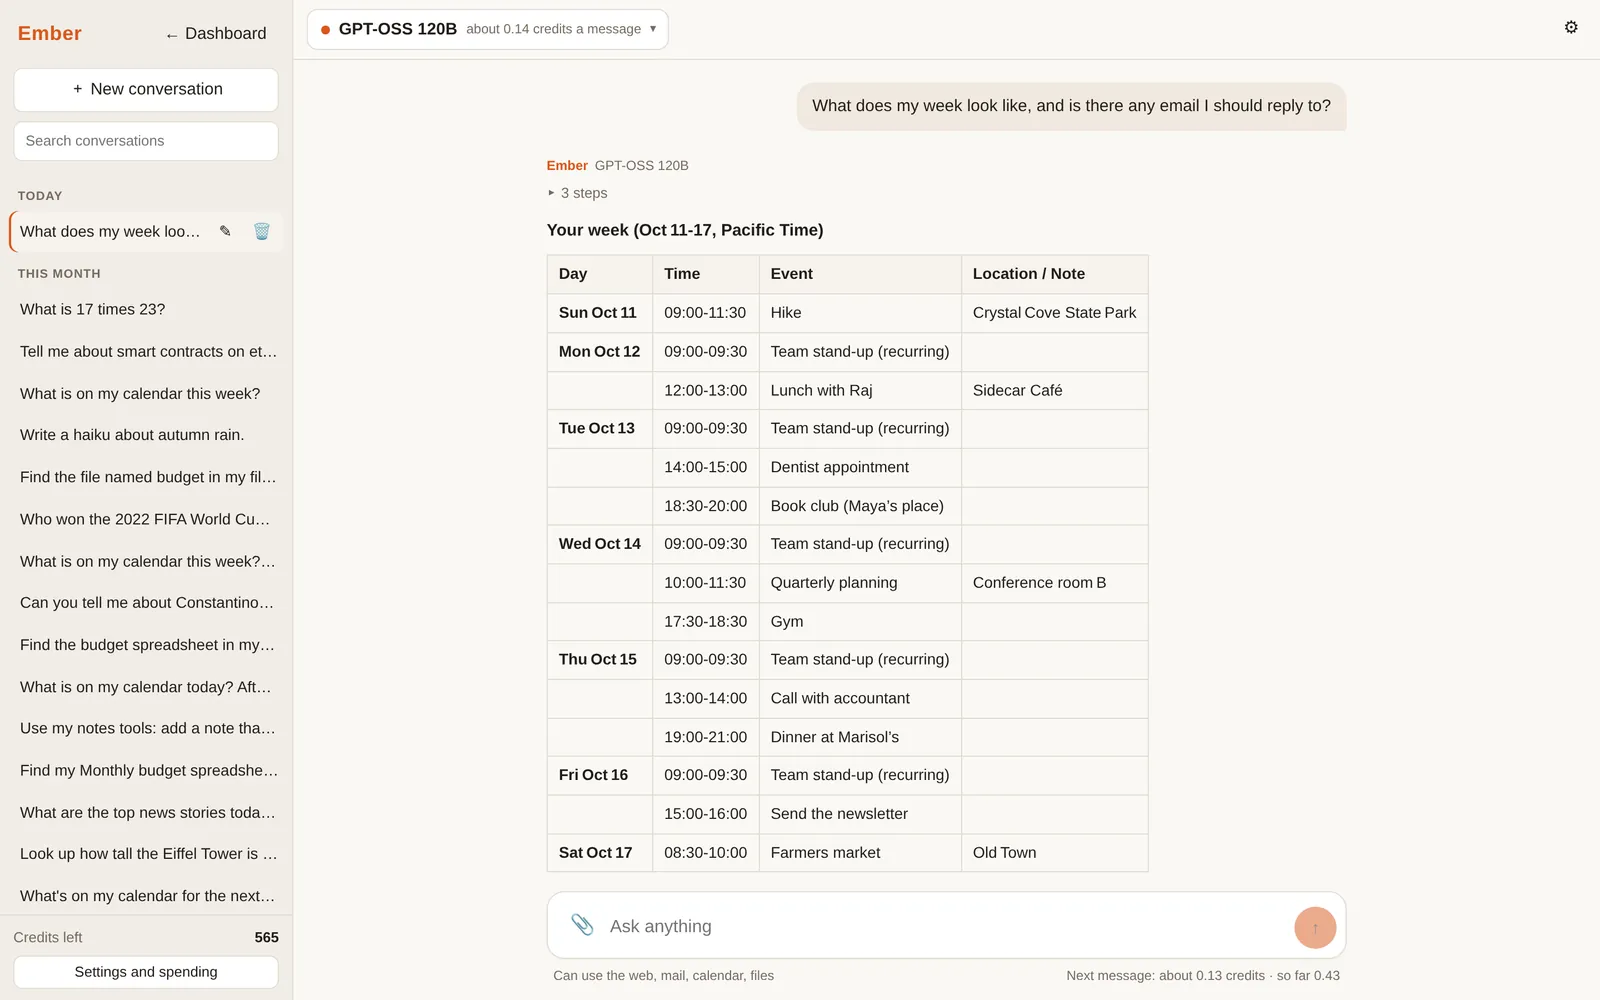Image resolution: width=1600 pixels, height=1000 pixels.
Task: Go back to Dashboard
Action: [x=216, y=33]
